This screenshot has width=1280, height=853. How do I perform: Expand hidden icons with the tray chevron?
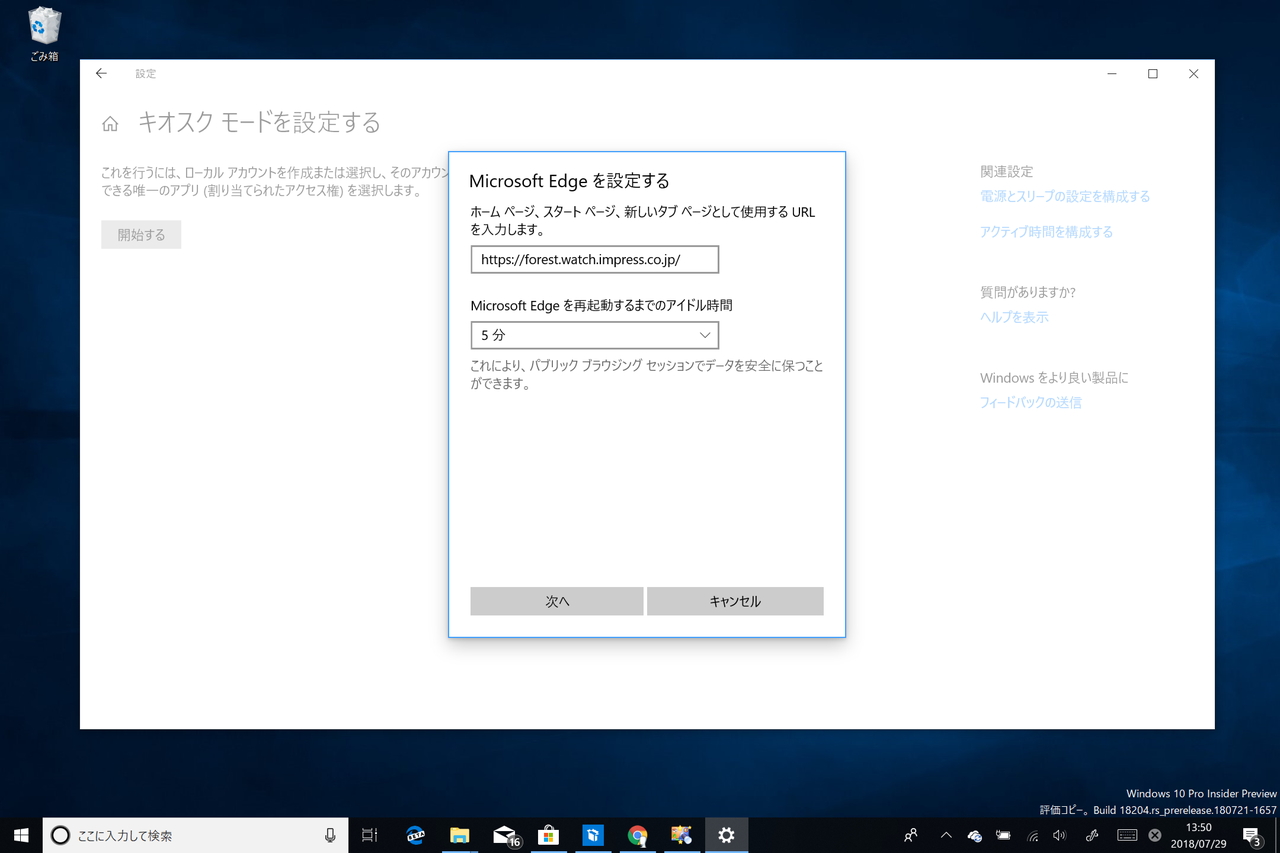[x=944, y=835]
